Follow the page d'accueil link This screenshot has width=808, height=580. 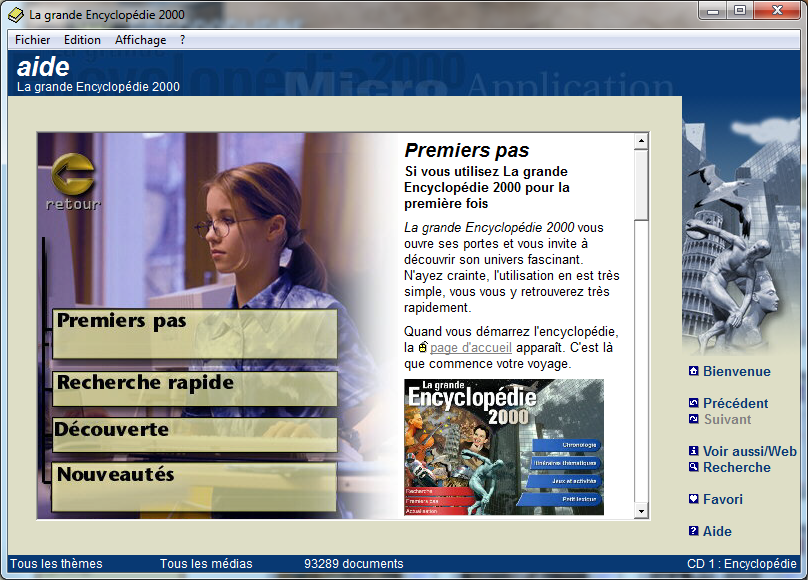click(471, 348)
